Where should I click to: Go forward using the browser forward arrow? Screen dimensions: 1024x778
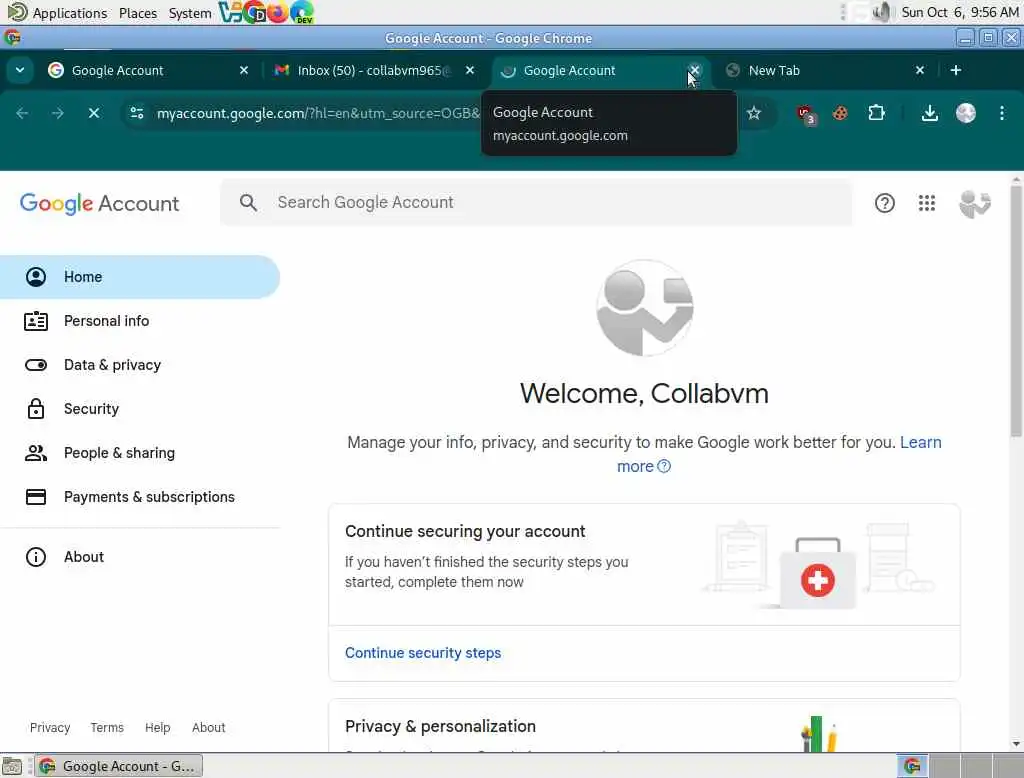point(57,113)
